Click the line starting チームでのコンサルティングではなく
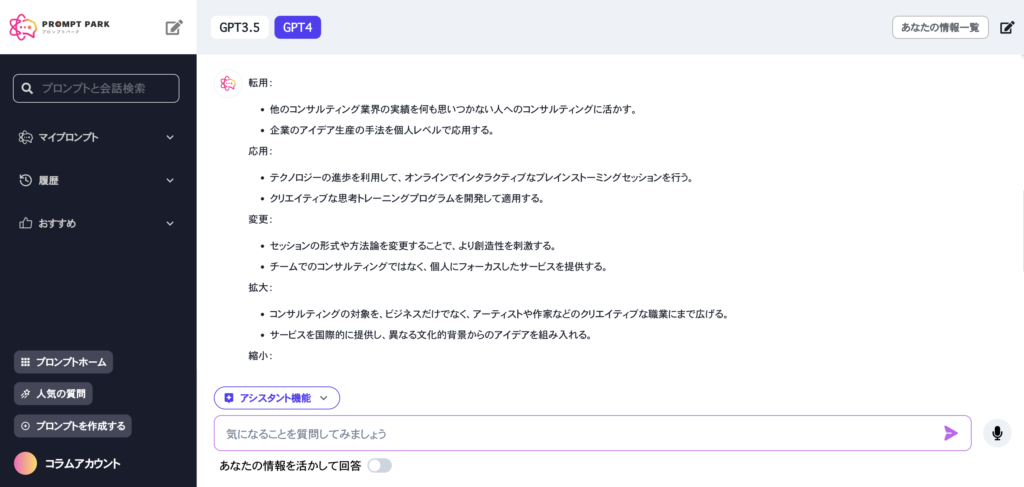Viewport: 1024px width, 487px height. [x=438, y=267]
